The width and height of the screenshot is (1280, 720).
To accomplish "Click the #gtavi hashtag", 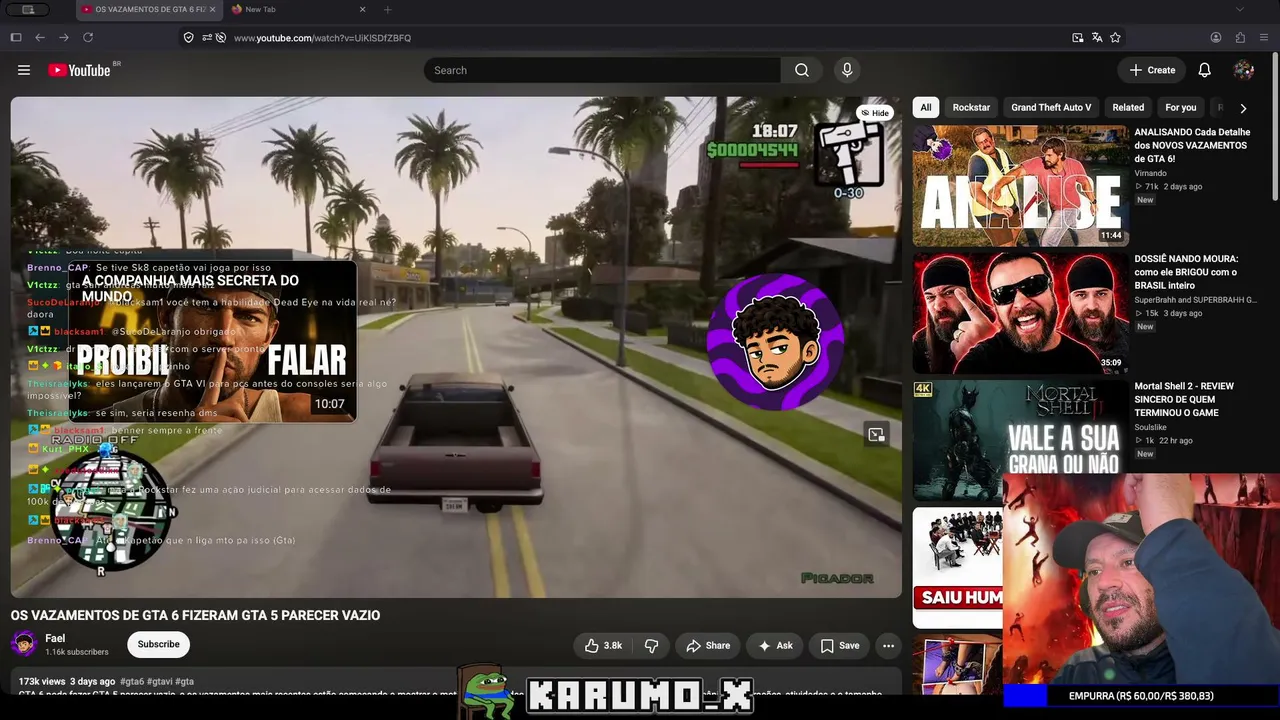I will coord(160,681).
